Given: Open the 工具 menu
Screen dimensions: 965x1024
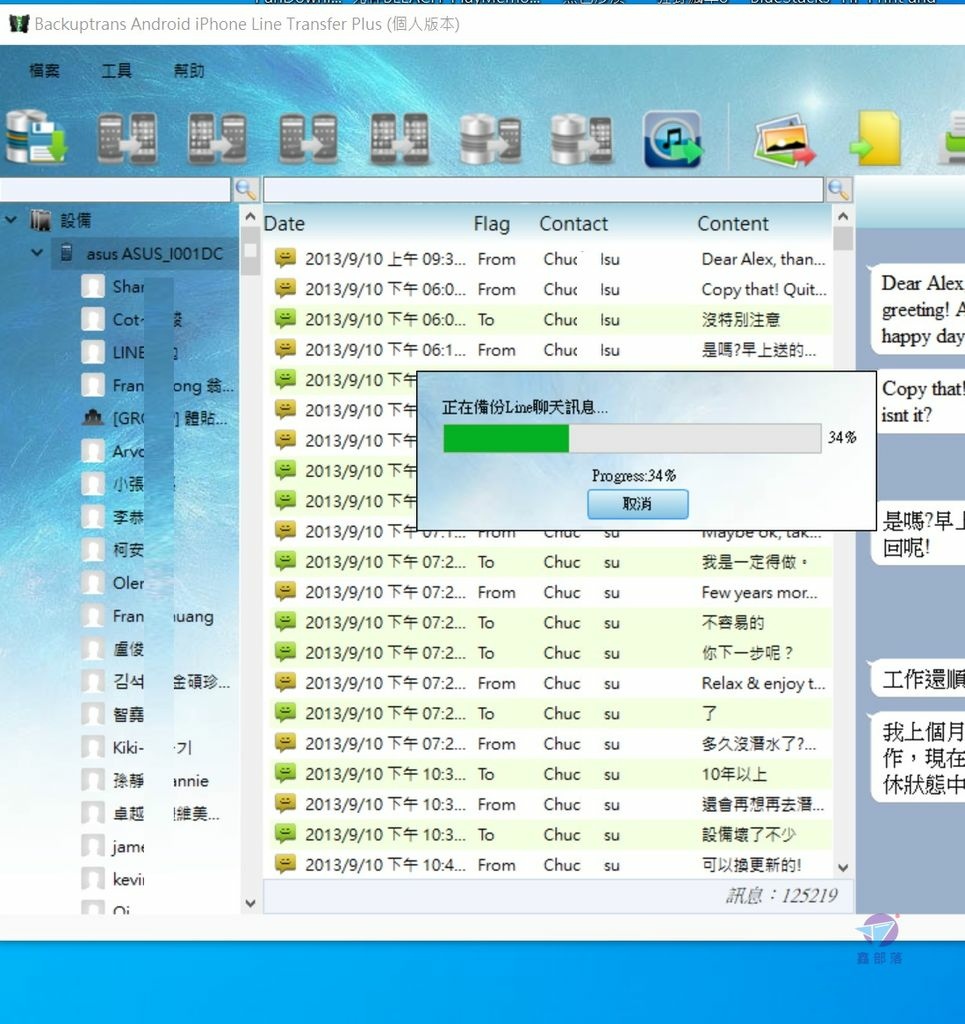Looking at the screenshot, I should click(116, 71).
